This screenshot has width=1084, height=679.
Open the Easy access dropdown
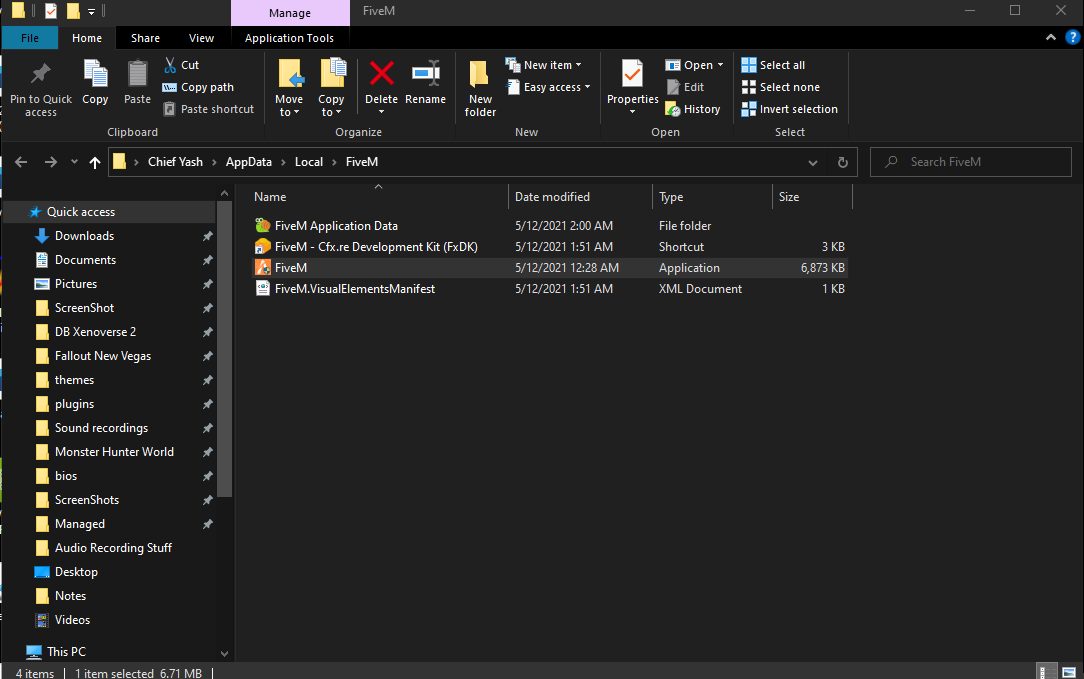coord(548,87)
